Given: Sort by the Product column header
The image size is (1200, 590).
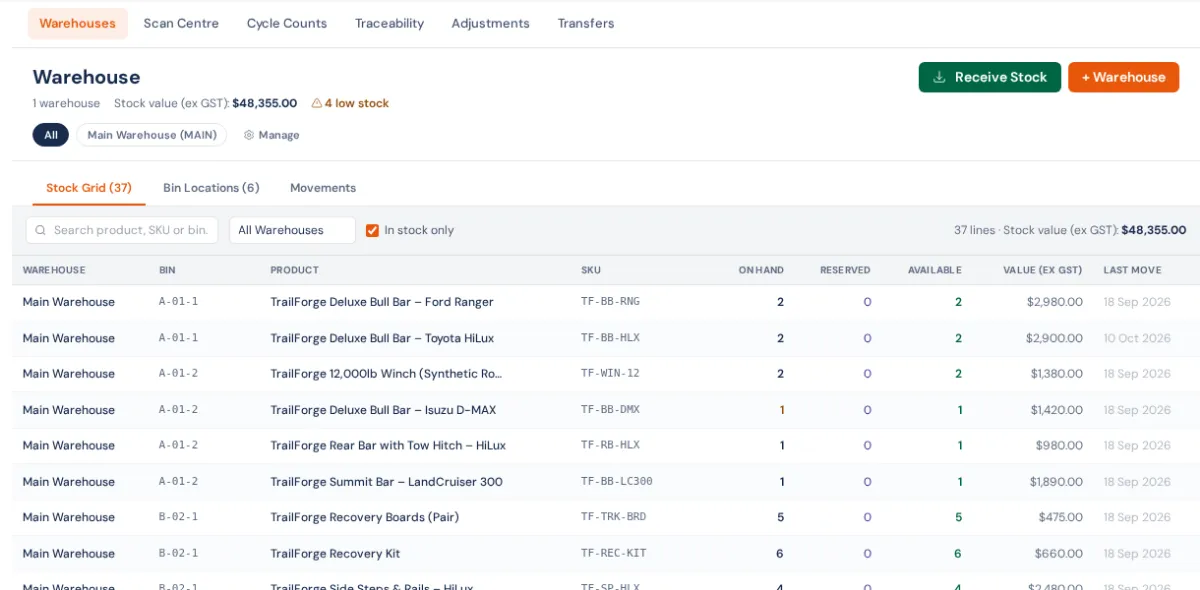Looking at the screenshot, I should (x=295, y=270).
